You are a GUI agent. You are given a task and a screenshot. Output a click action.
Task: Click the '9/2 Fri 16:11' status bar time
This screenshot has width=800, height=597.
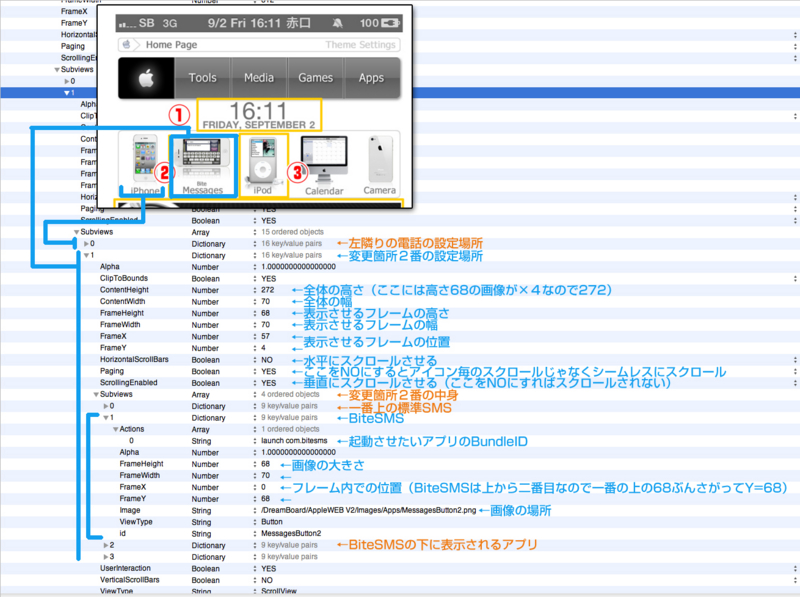[x=244, y=23]
